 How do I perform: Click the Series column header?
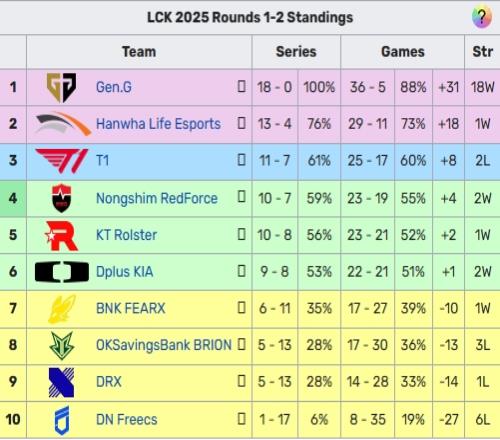pyautogui.click(x=296, y=52)
